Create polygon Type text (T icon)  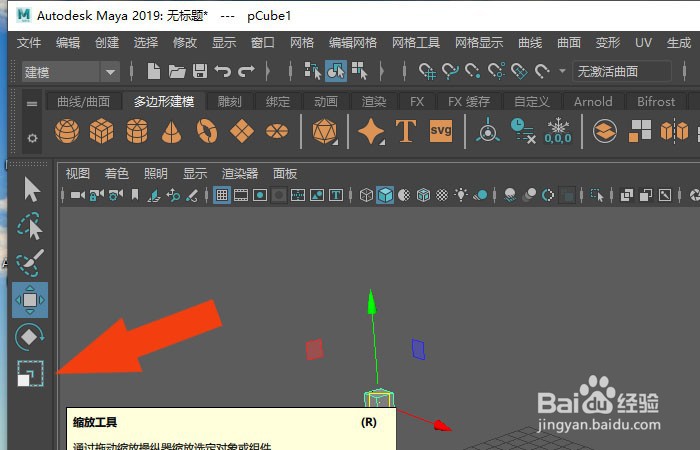coord(406,131)
